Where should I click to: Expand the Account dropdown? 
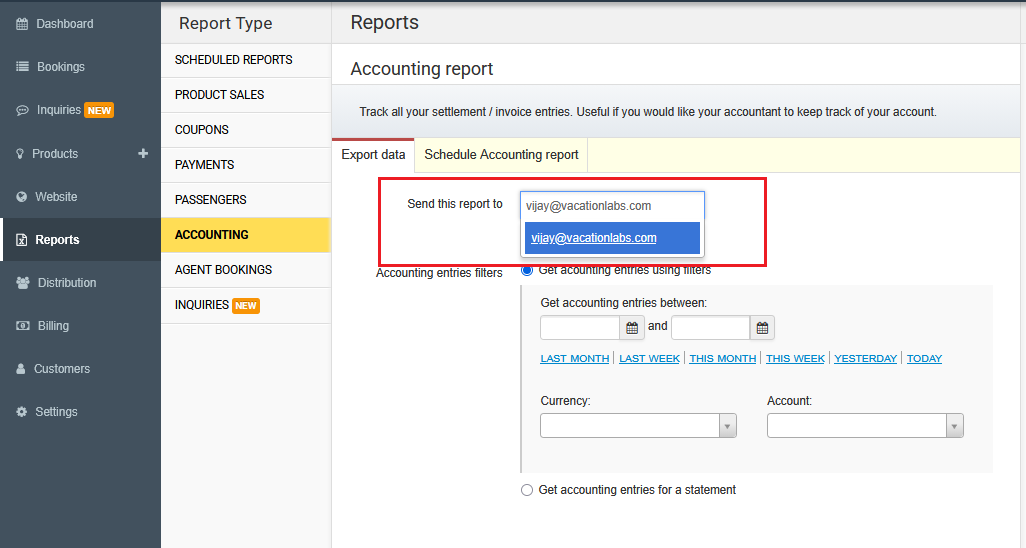[865, 426]
